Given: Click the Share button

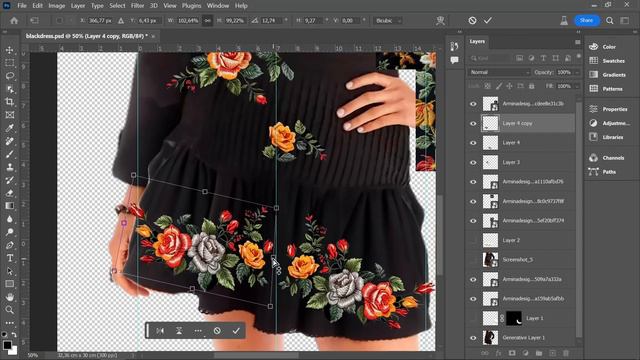Looking at the screenshot, I should tap(586, 20).
